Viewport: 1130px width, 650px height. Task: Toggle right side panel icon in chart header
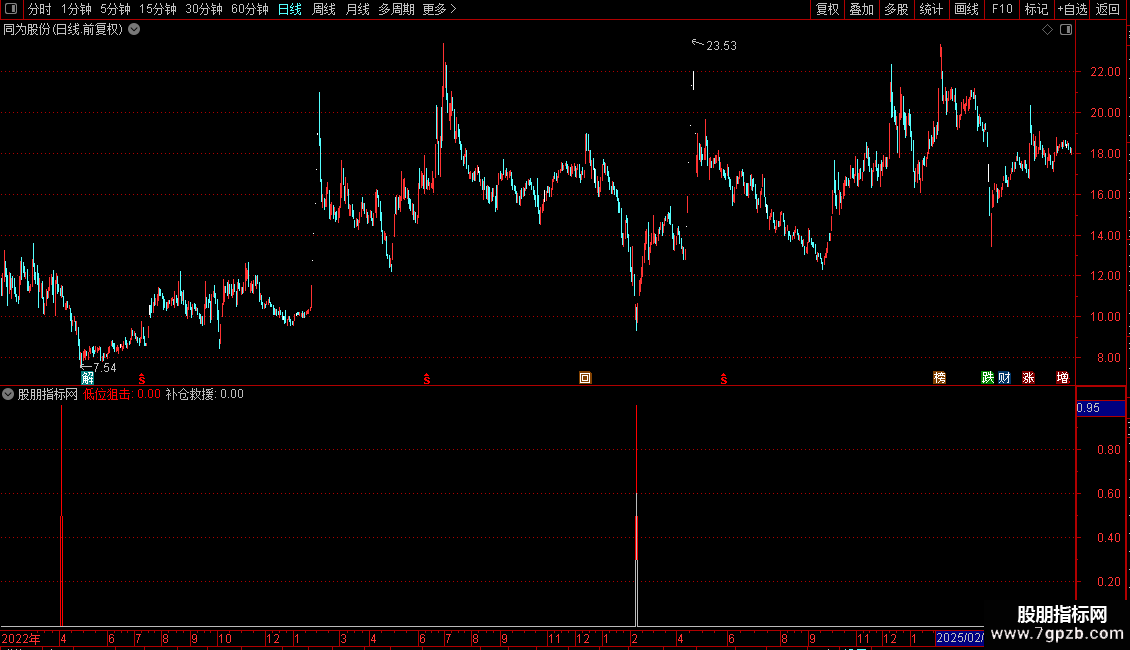coord(1066,30)
